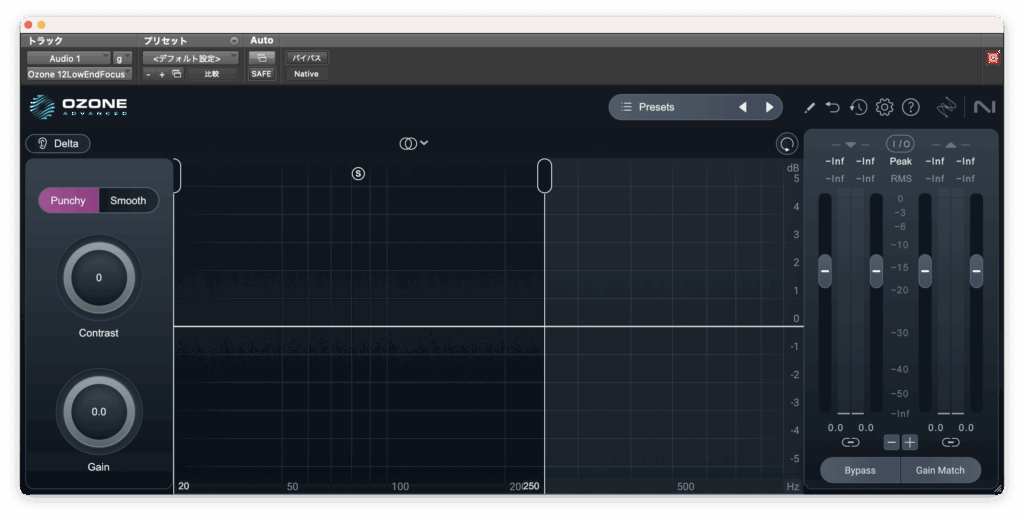Open the <デフォルト設定> preset dropdown
This screenshot has width=1024, height=518.
click(x=189, y=59)
